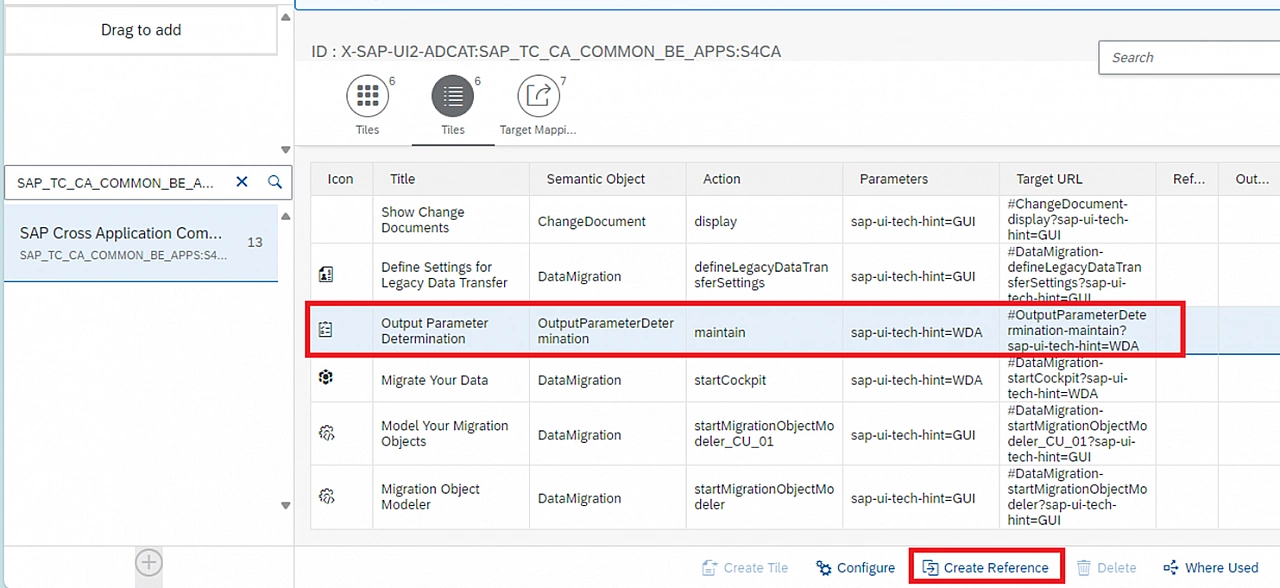
Task: Click the Delete button
Action: [1106, 567]
